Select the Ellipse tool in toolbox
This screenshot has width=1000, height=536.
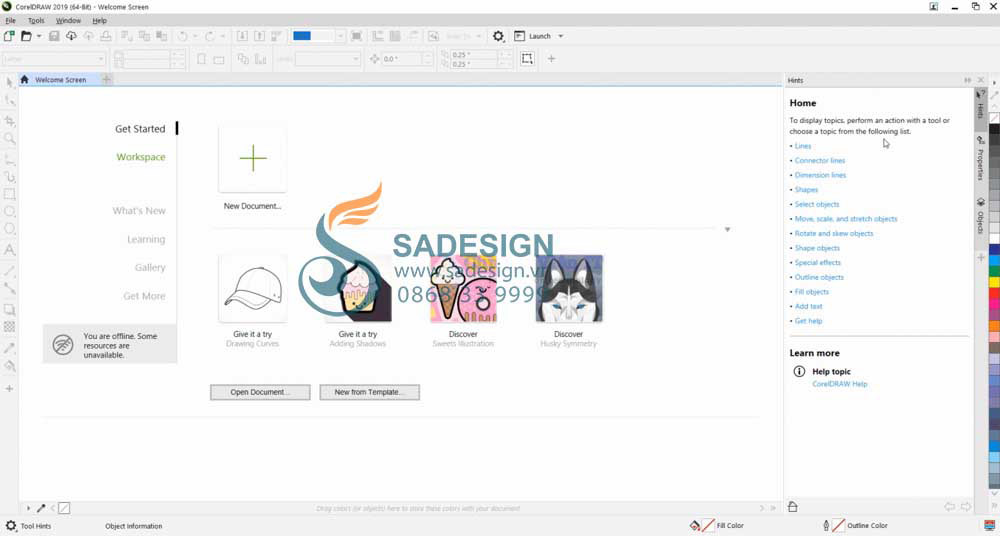point(10,212)
